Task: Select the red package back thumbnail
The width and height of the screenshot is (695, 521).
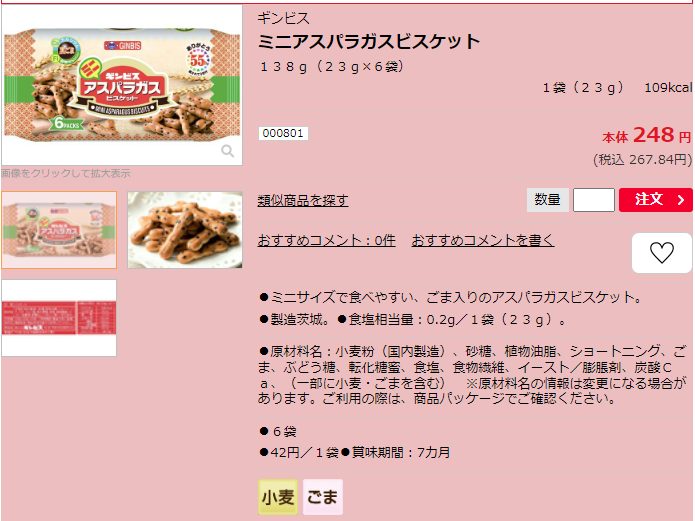Action: (x=59, y=317)
